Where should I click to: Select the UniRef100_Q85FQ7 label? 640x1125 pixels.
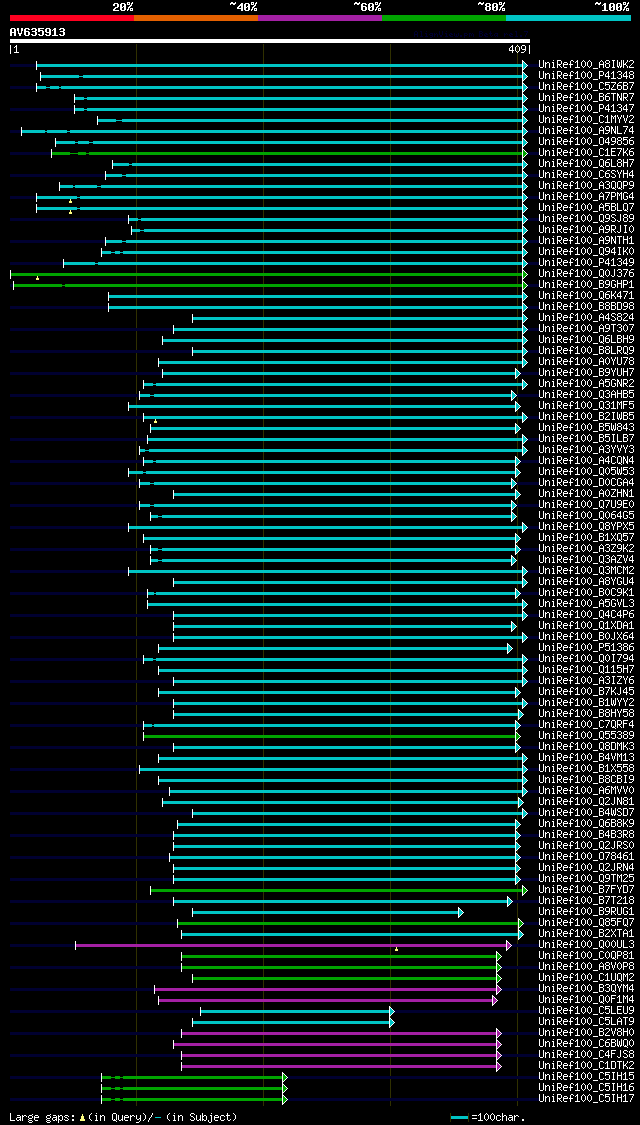tap(586, 923)
